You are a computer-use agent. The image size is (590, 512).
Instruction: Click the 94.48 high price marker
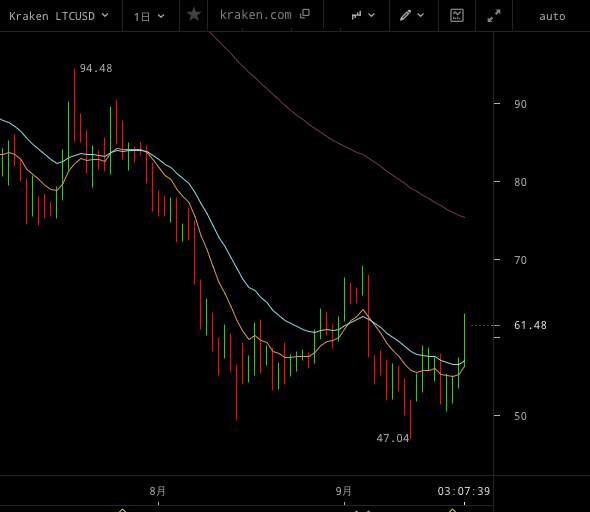pyautogui.click(x=96, y=68)
